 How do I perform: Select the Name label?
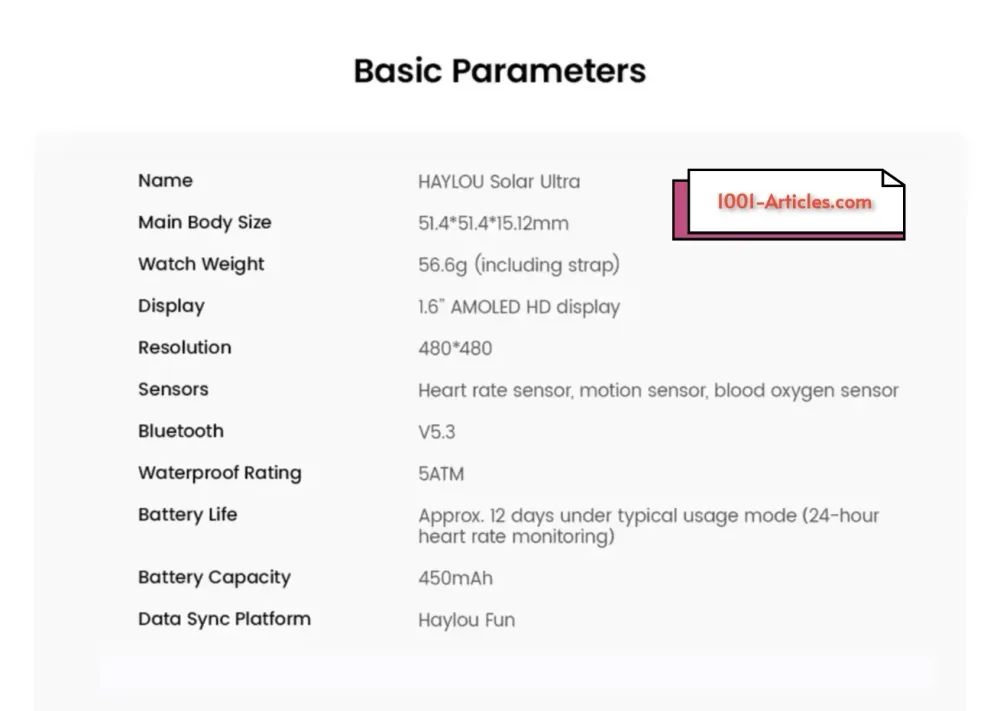point(165,180)
